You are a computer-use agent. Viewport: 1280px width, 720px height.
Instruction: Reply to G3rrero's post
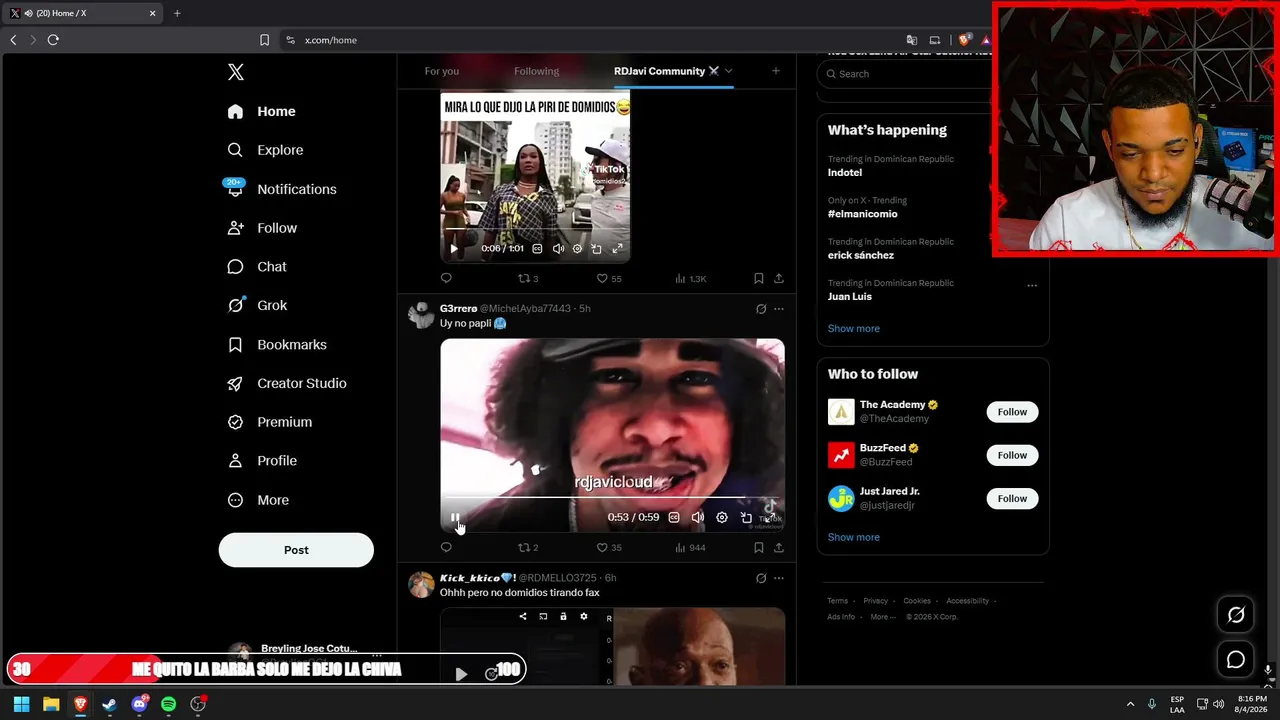tap(446, 548)
